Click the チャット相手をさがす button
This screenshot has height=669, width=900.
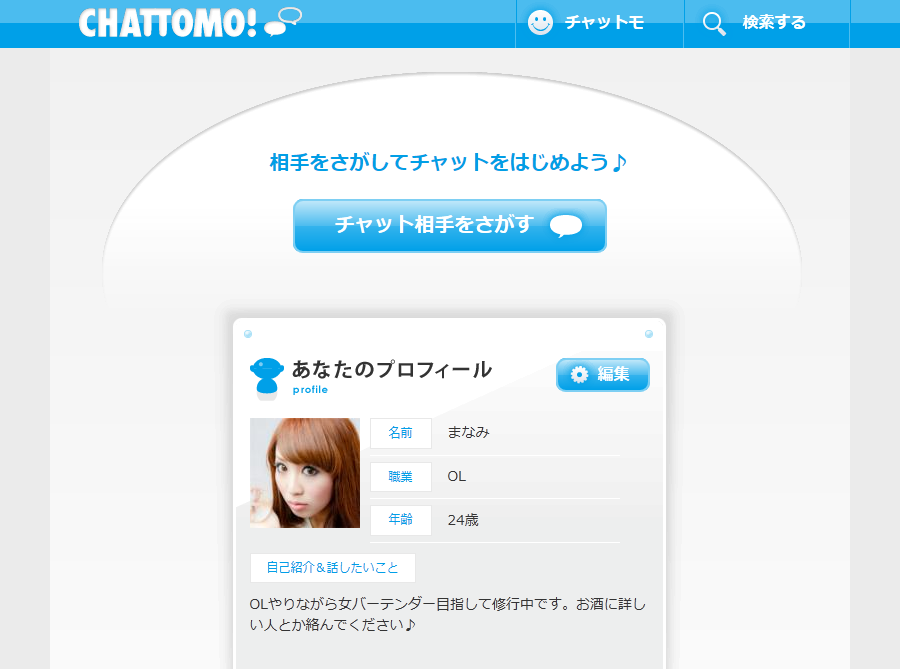click(449, 225)
